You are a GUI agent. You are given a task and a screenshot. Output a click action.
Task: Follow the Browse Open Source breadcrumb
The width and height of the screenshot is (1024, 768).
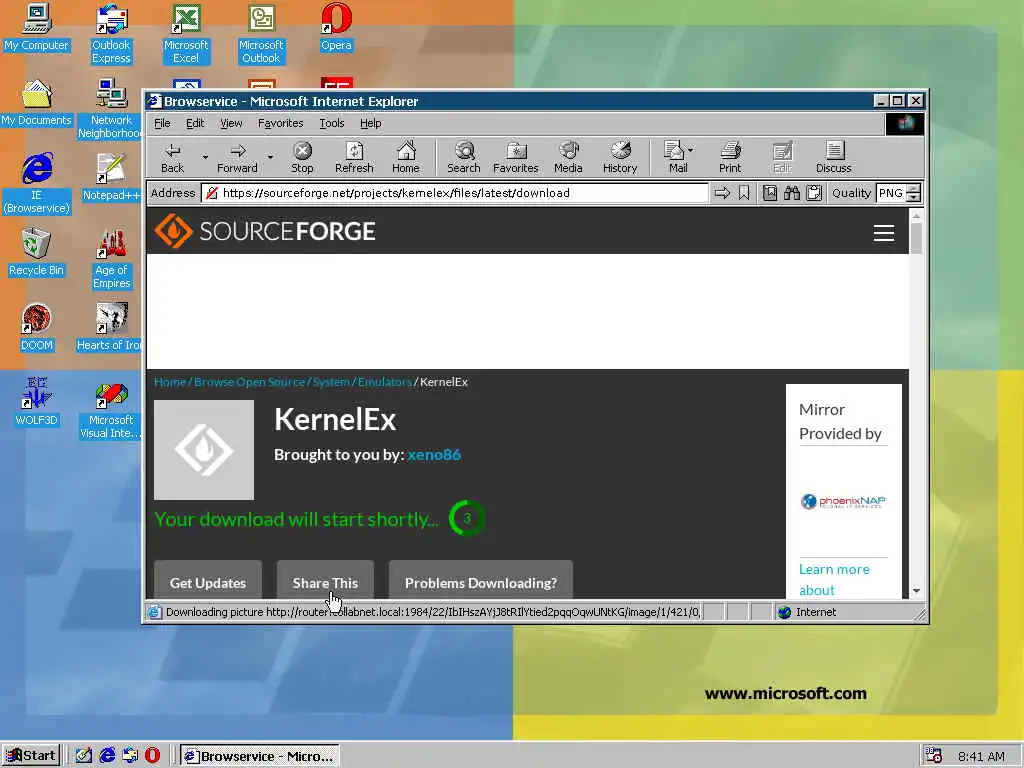click(249, 382)
